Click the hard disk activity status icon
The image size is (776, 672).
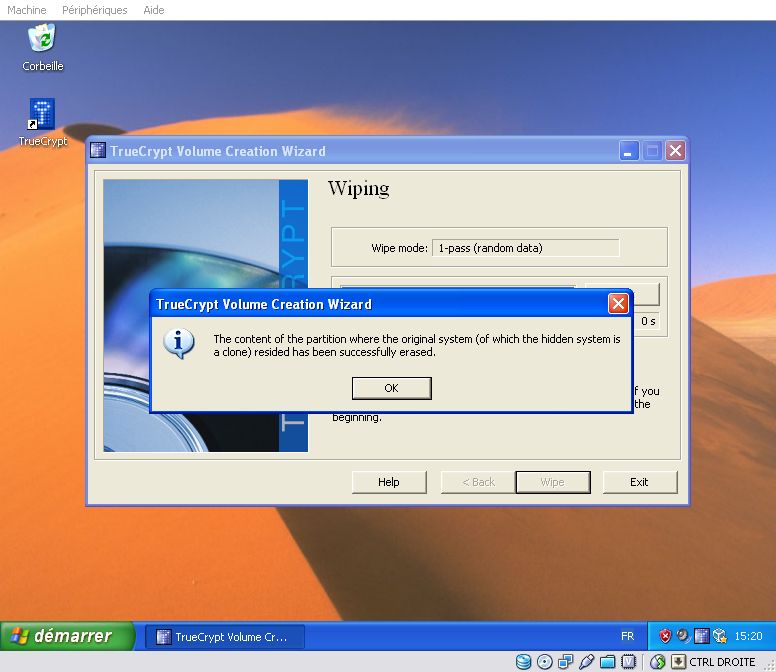pyautogui.click(x=523, y=662)
